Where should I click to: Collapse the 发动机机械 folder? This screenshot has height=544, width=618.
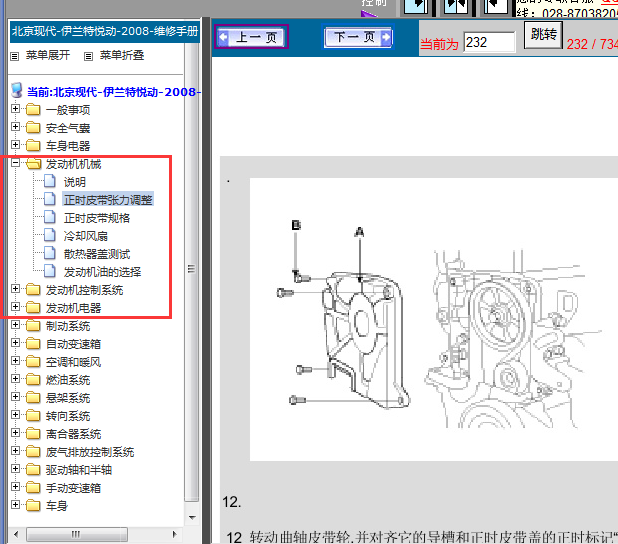pos(15,162)
